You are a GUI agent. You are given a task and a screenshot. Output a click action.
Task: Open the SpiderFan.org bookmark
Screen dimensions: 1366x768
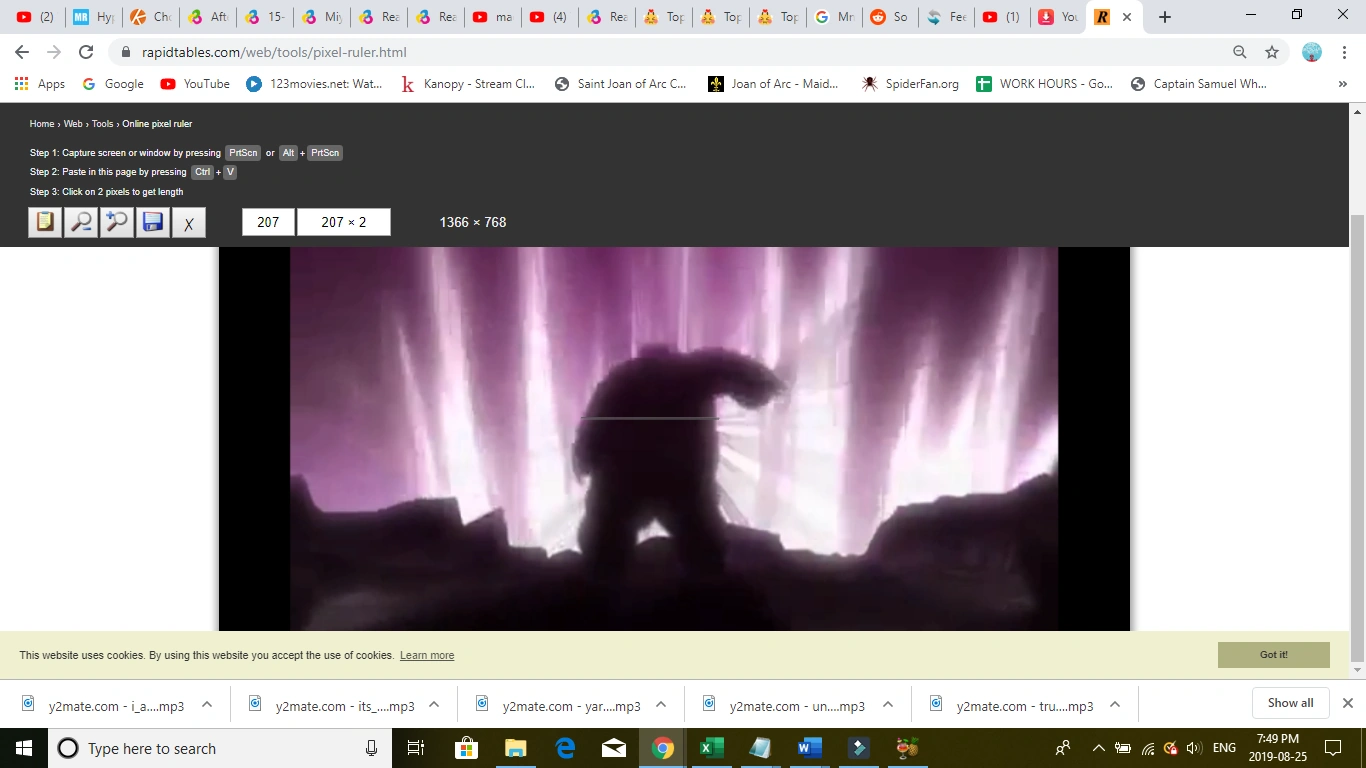pyautogui.click(x=910, y=84)
